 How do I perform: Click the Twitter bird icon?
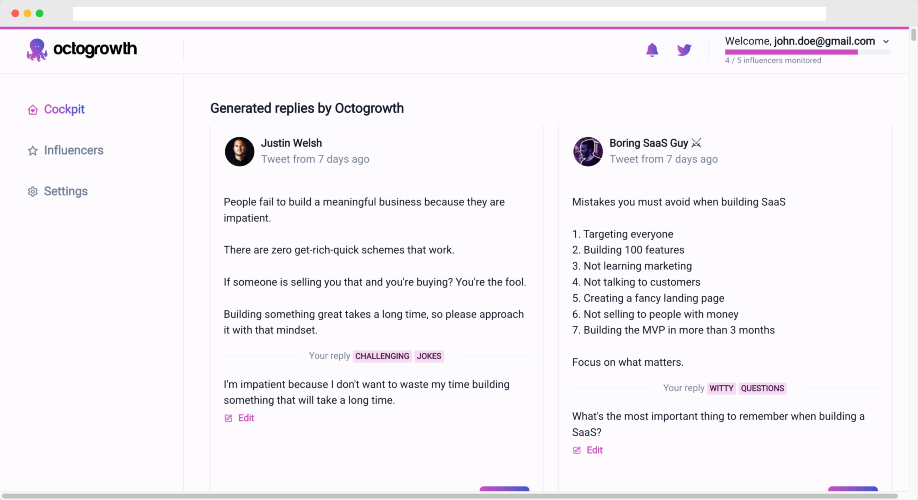tap(684, 50)
